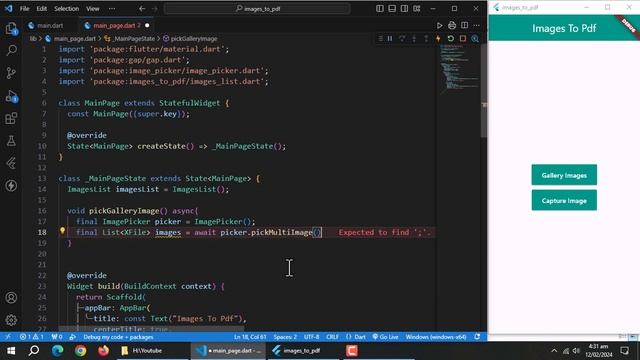
Task: Stop debugging with the red square
Action: [463, 38]
